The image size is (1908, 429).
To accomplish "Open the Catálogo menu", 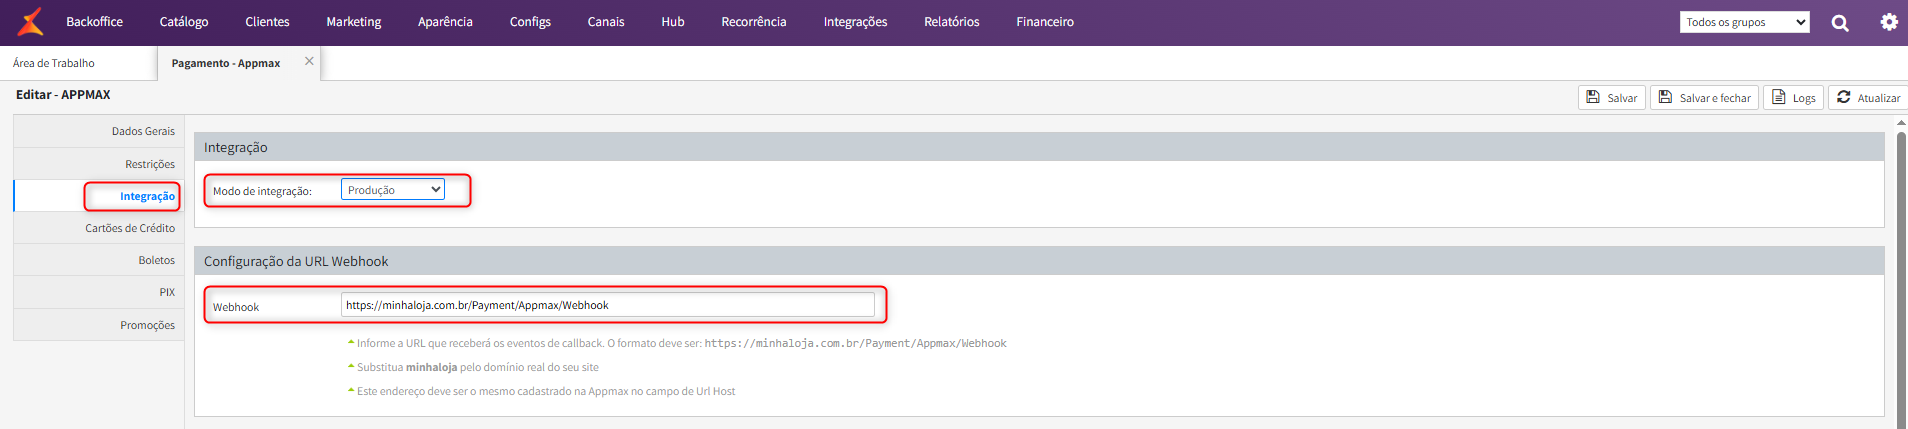I will point(184,21).
